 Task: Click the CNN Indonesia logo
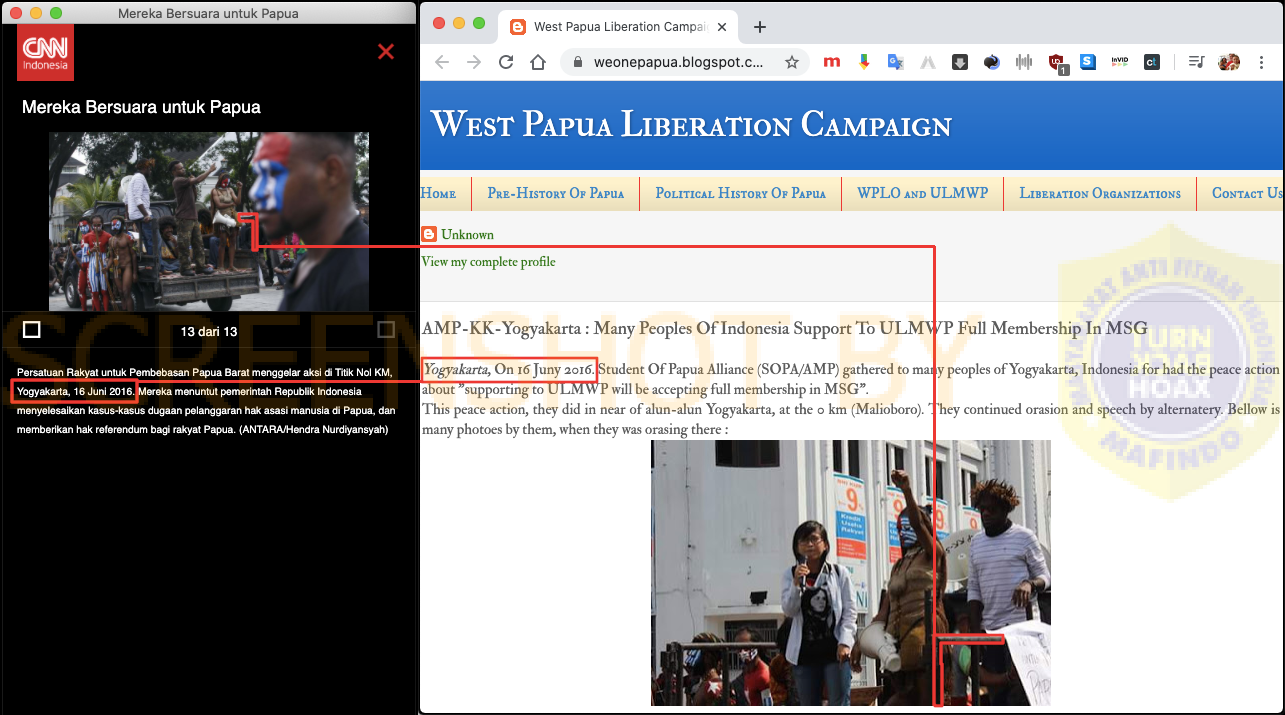pos(46,52)
